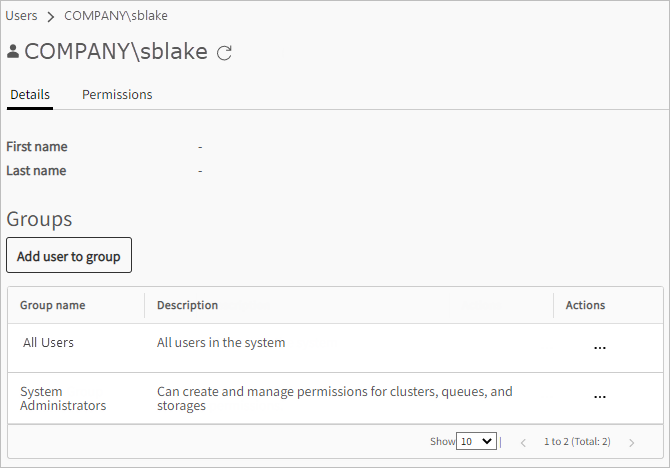This screenshot has height=468, width=670.
Task: Click the 1 to 2 (Total: 2) pagination text
Action: coord(577,441)
